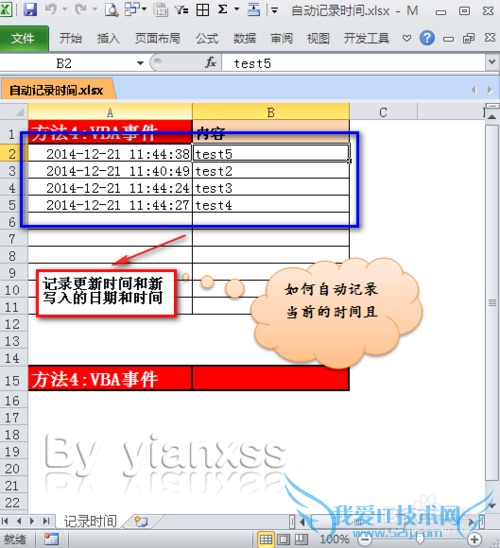Viewport: 500px width, 548px height.
Task: Go to next sheet navigation arrow
Action: 32,521
